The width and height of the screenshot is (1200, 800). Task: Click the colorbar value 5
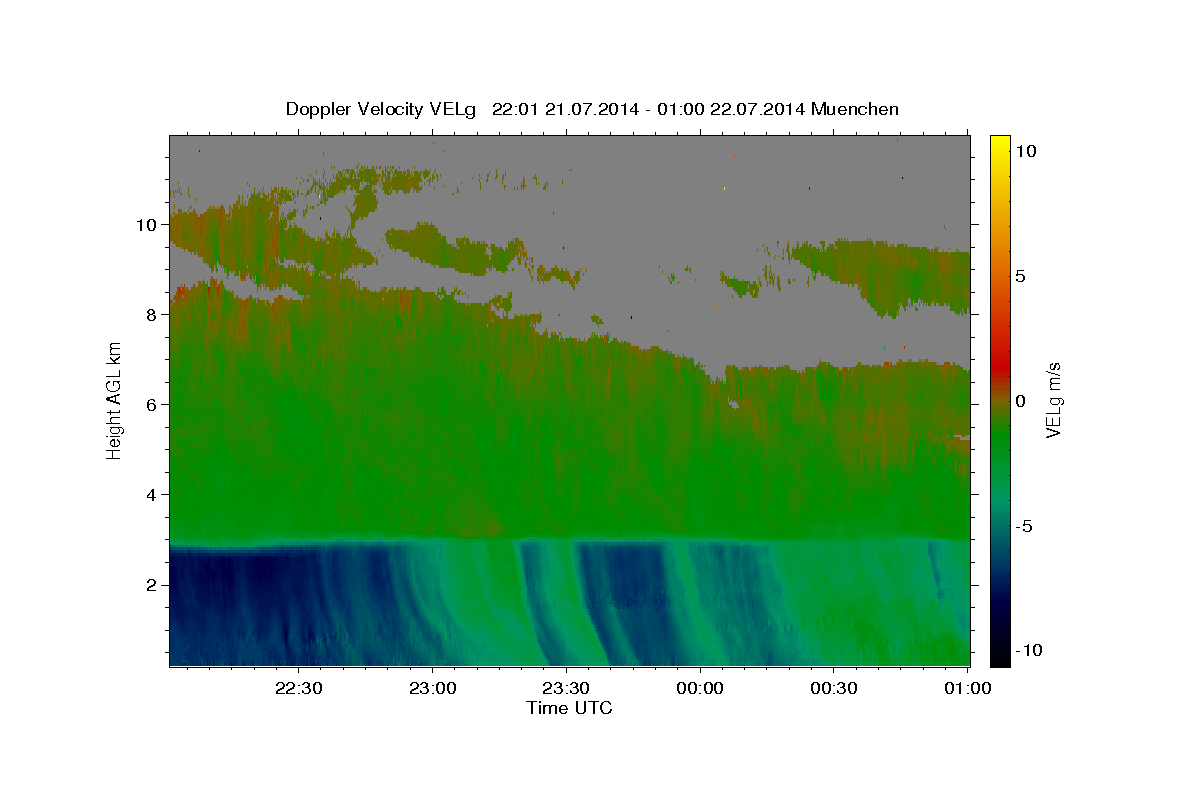(x=1021, y=276)
